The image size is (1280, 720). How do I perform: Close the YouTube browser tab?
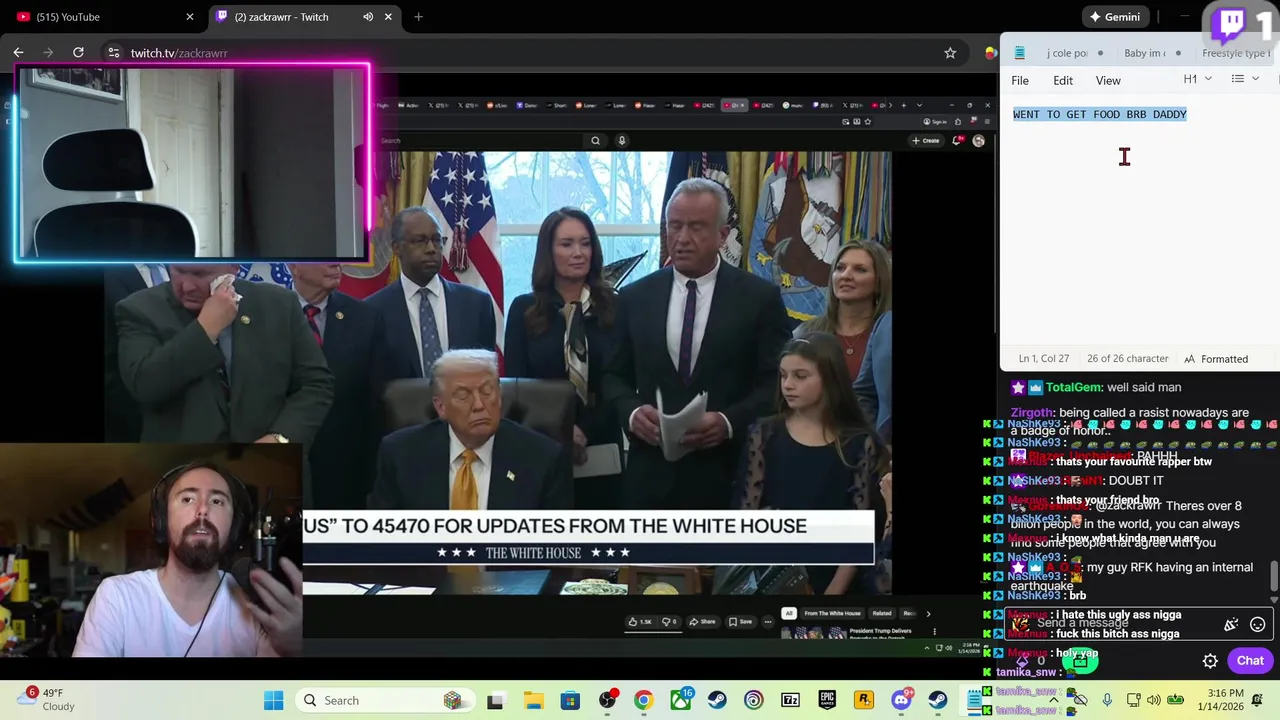coord(190,17)
